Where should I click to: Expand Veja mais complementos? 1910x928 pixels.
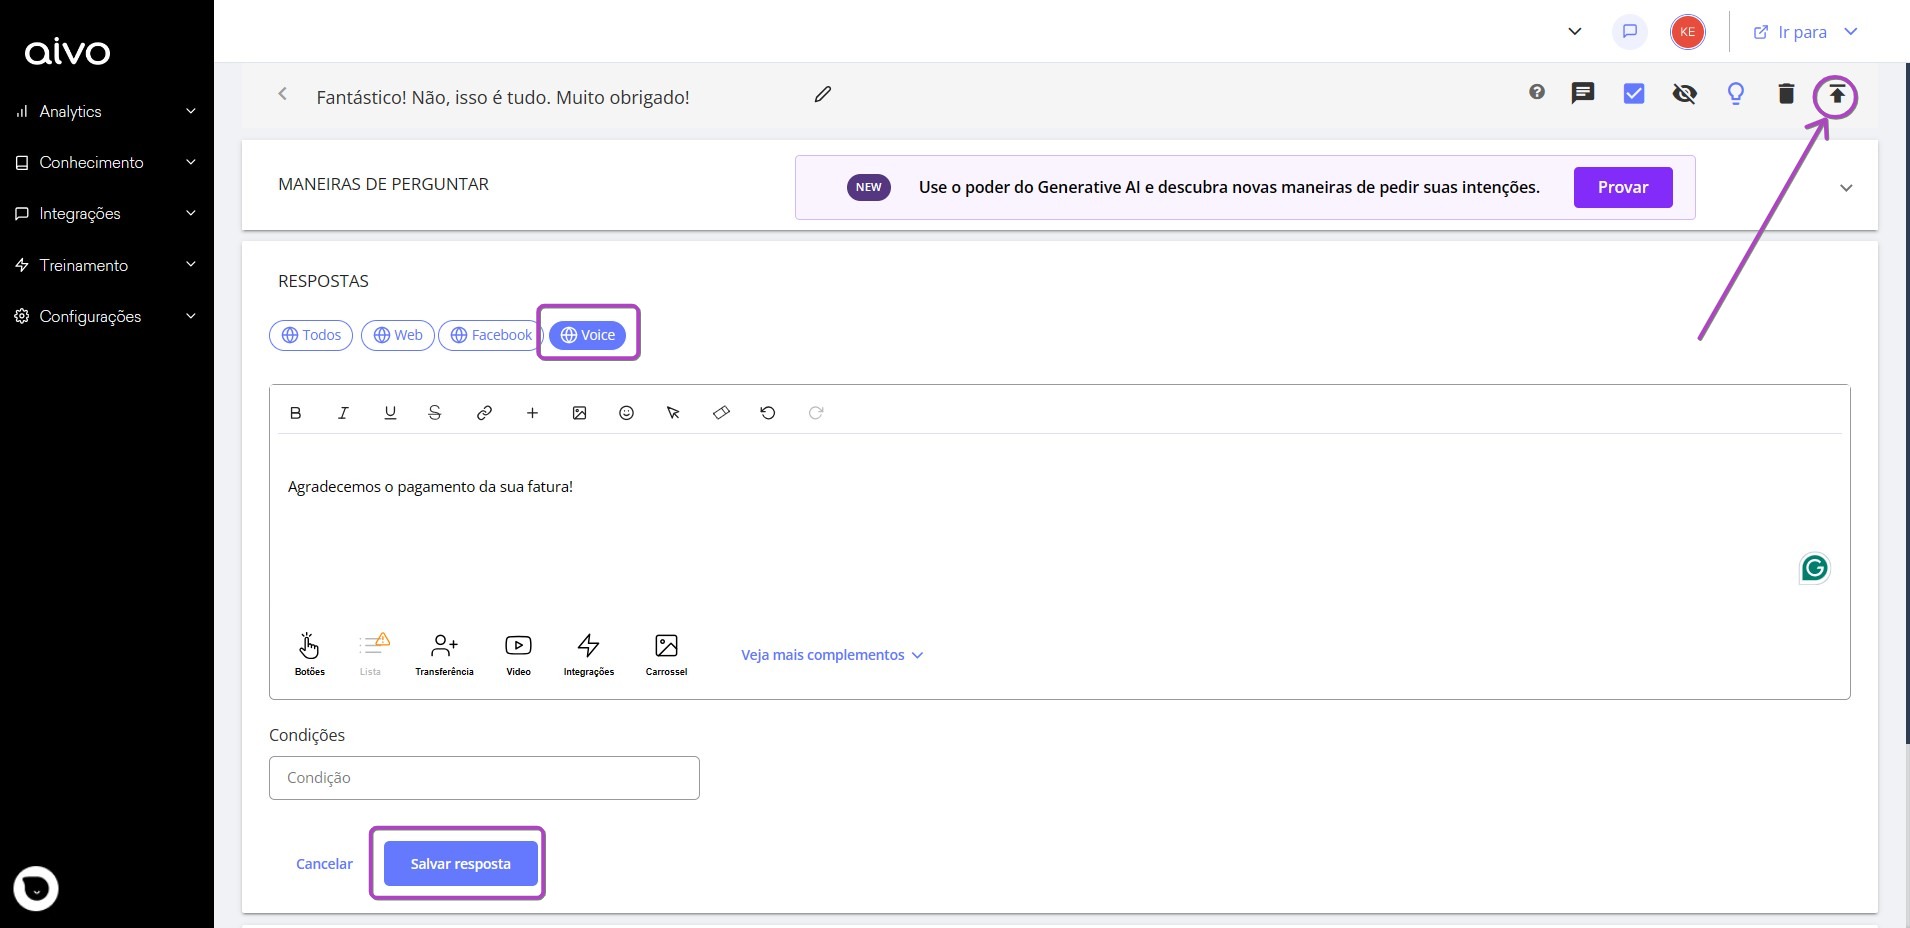point(832,655)
